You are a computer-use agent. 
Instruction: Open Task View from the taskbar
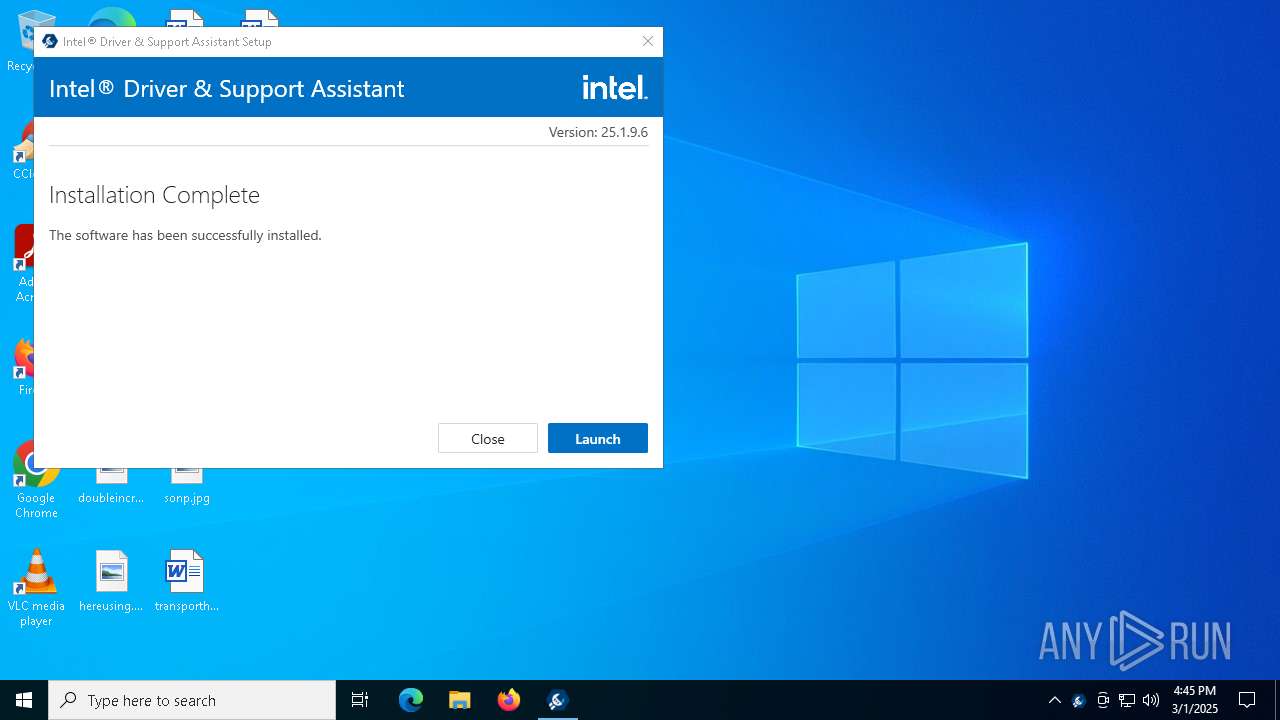(360, 700)
